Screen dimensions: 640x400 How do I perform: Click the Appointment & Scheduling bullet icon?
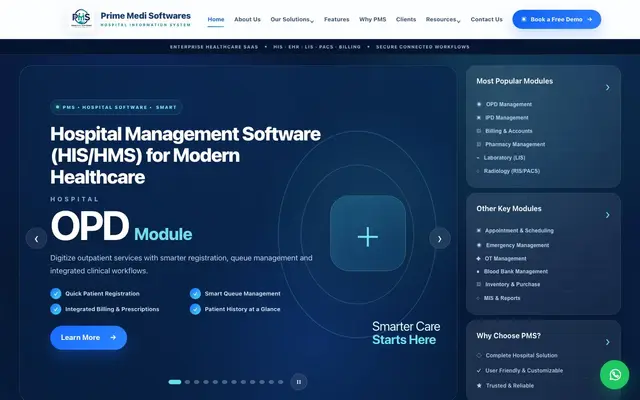point(479,231)
